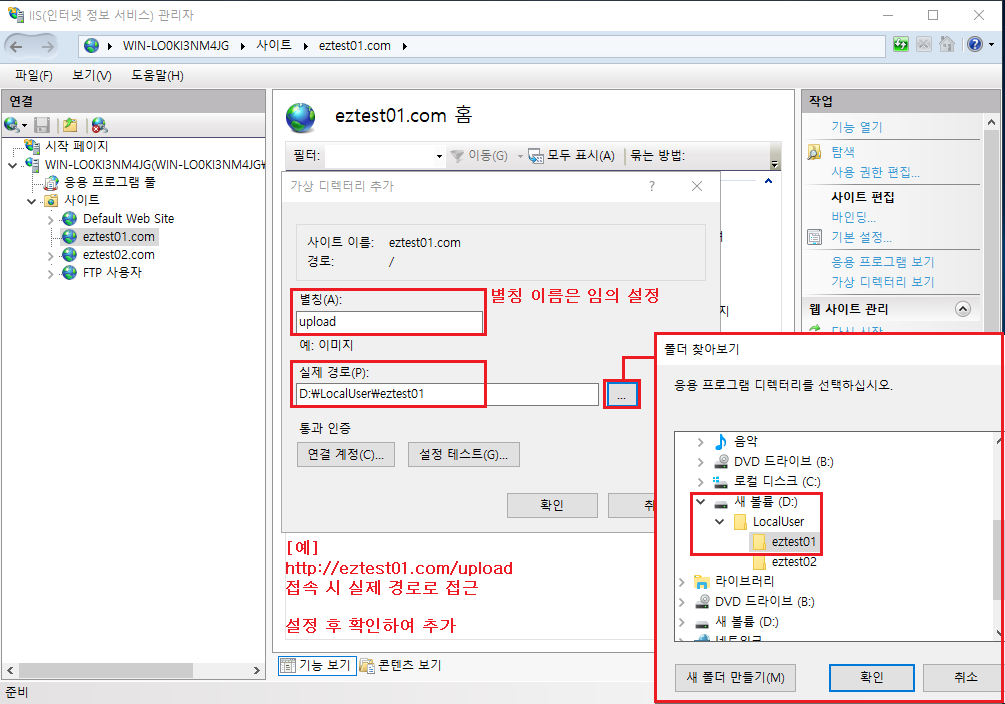
Task: Click the 실제 경로(P) input field
Action: click(447, 394)
